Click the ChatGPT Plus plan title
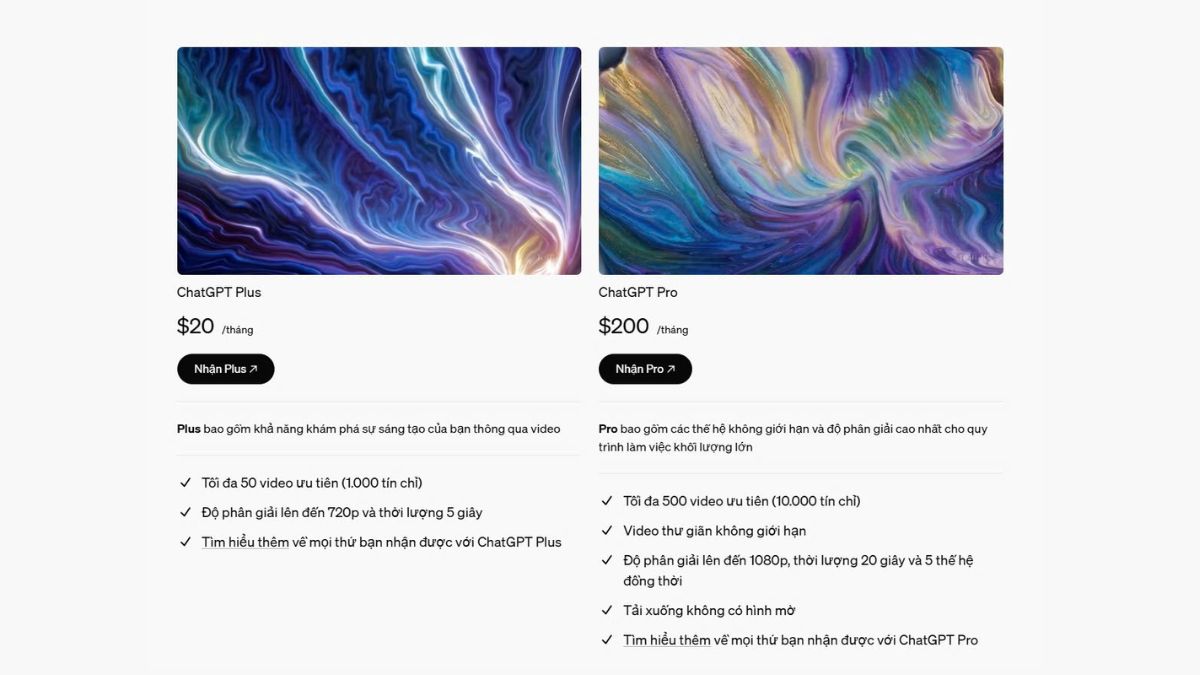The image size is (1200, 675). click(x=219, y=292)
